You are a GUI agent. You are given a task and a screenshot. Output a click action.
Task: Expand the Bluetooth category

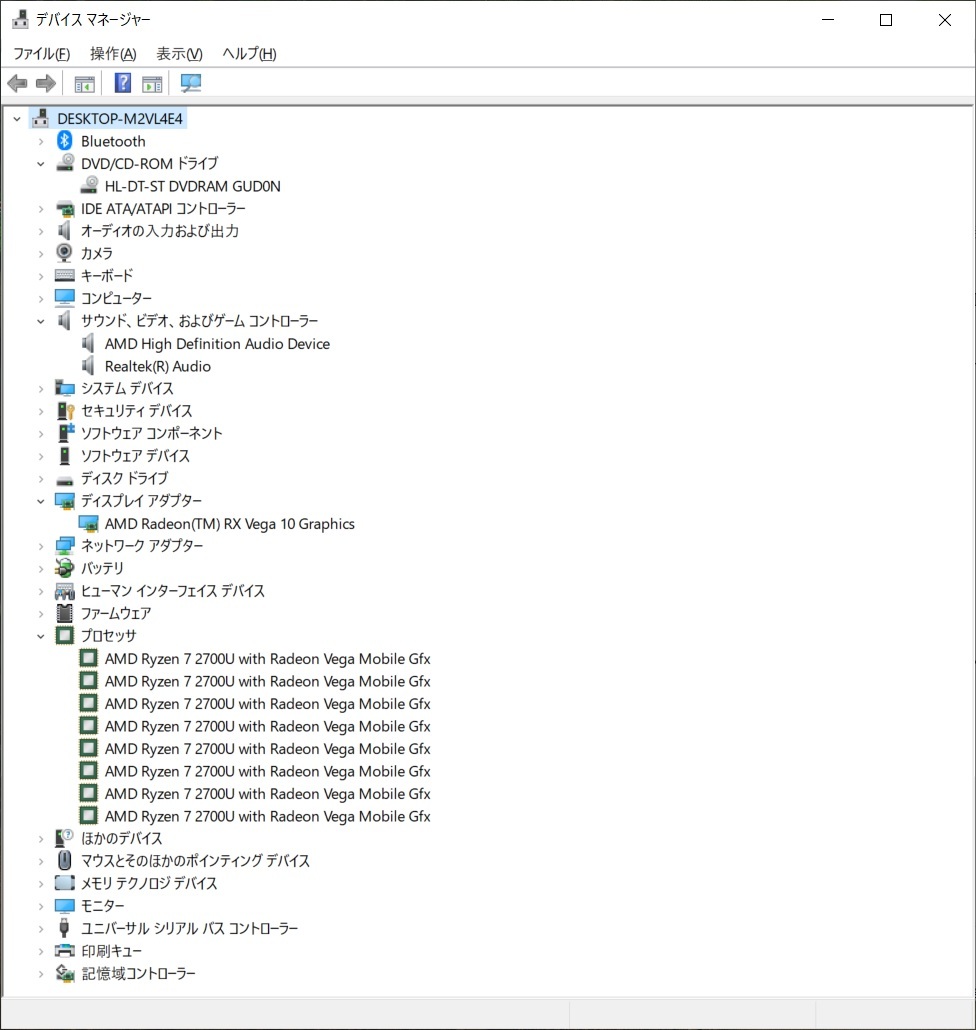pyautogui.click(x=41, y=141)
